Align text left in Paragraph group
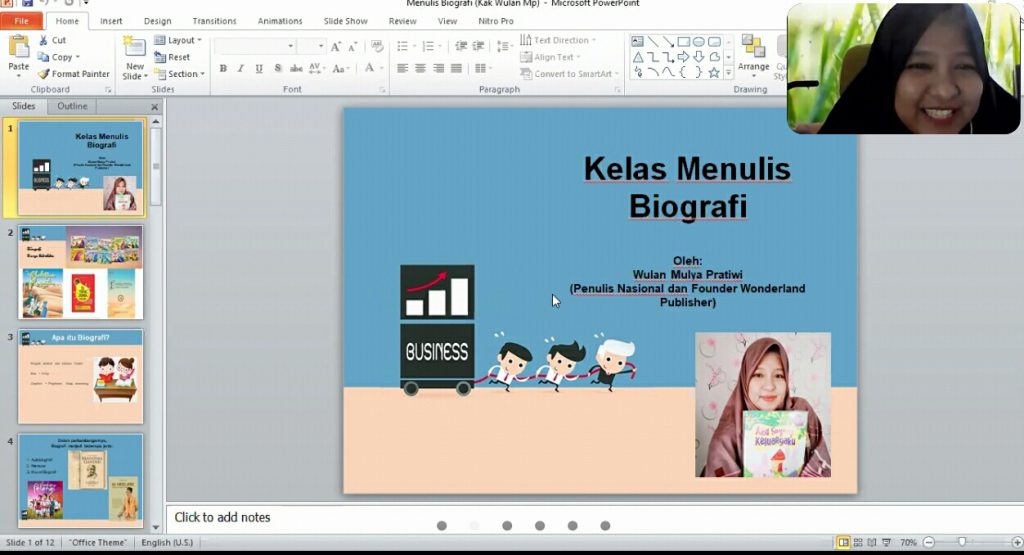This screenshot has height=555, width=1024. pyautogui.click(x=402, y=68)
